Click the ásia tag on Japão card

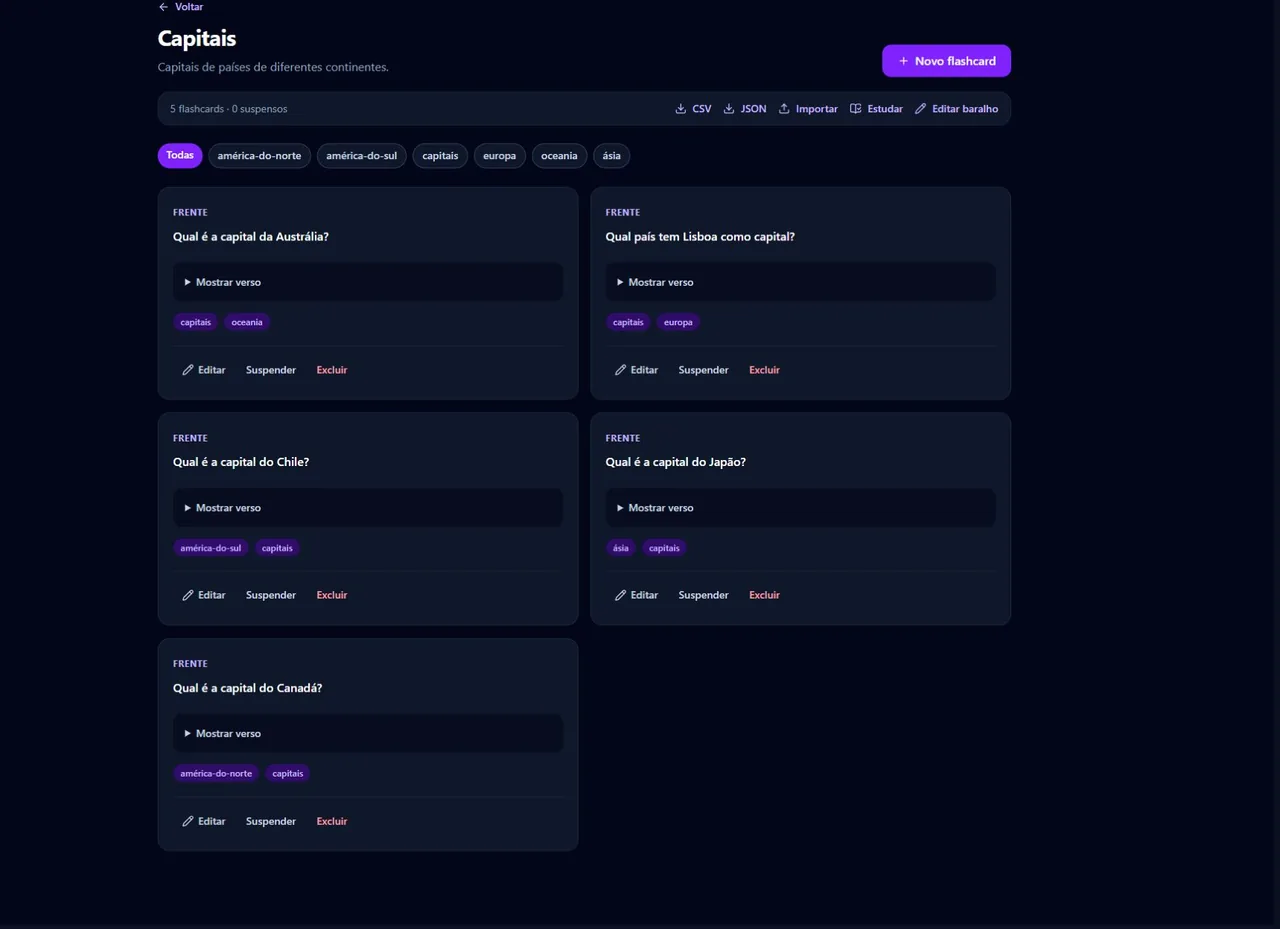pos(621,548)
